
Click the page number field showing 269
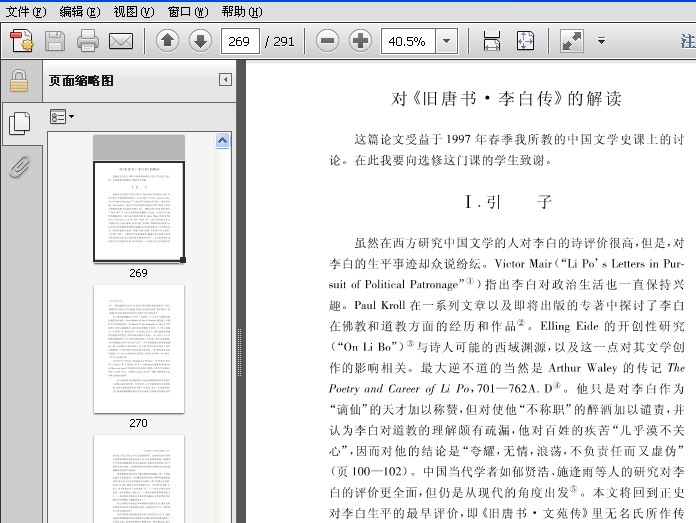240,41
